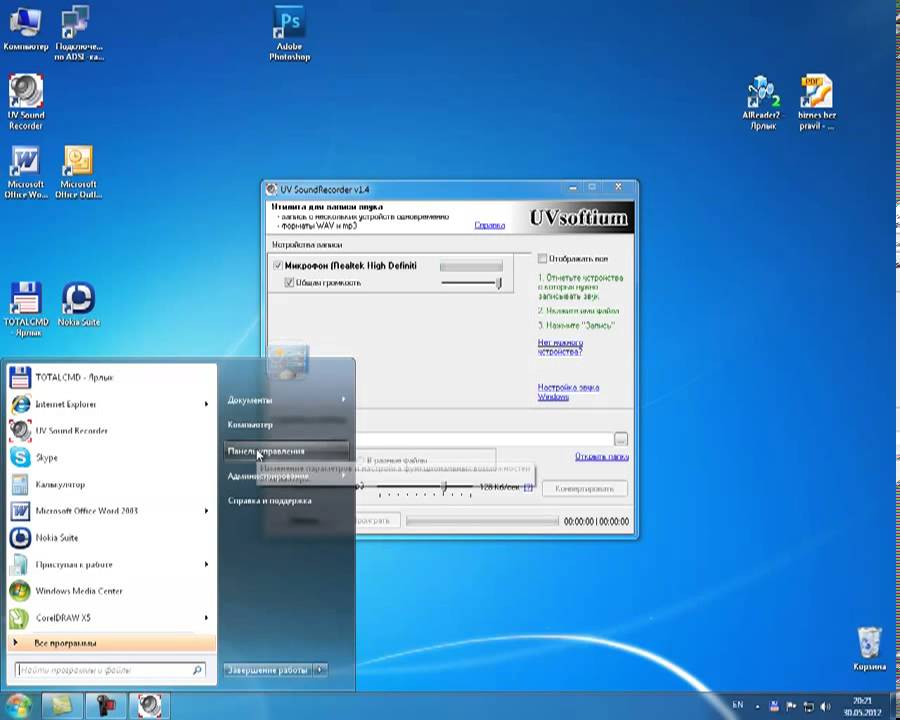Open the volume icon in system tray
Viewport: 900px width, 720px height.
pos(825,706)
